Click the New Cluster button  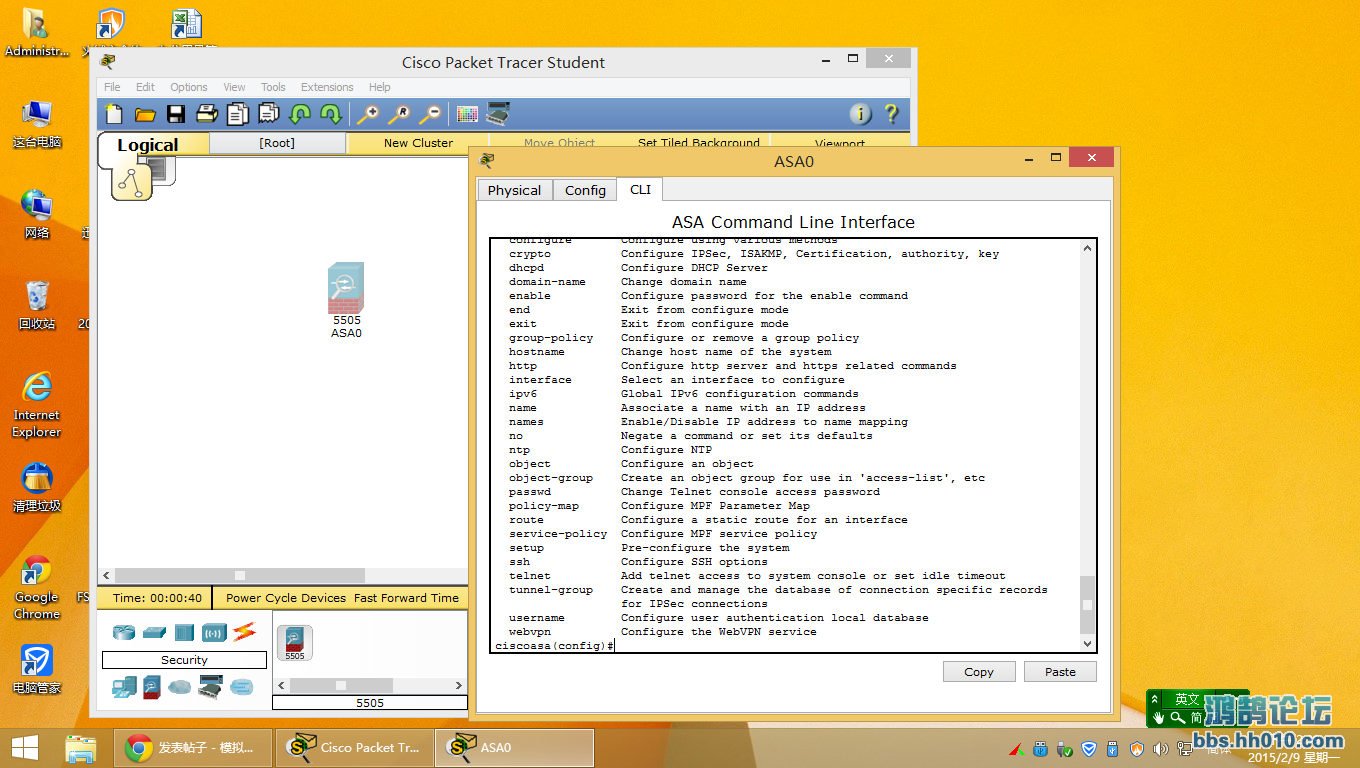click(418, 143)
